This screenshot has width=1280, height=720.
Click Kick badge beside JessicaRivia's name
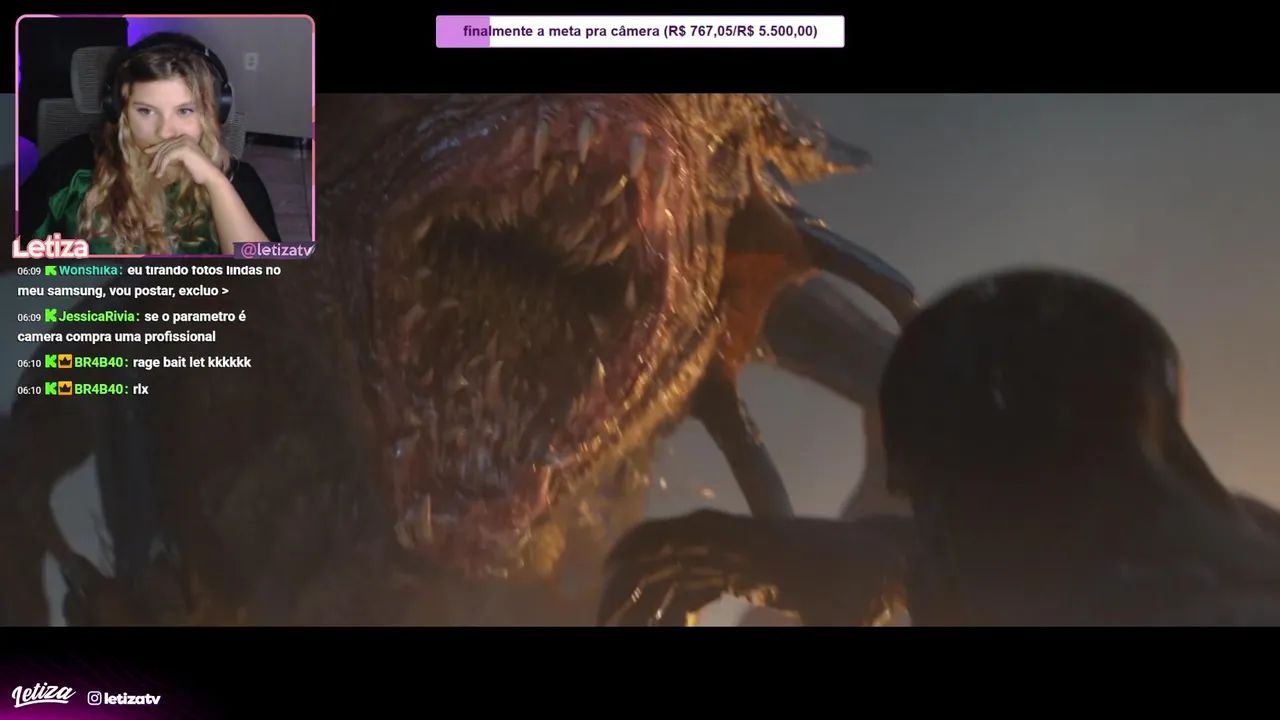pyautogui.click(x=51, y=316)
